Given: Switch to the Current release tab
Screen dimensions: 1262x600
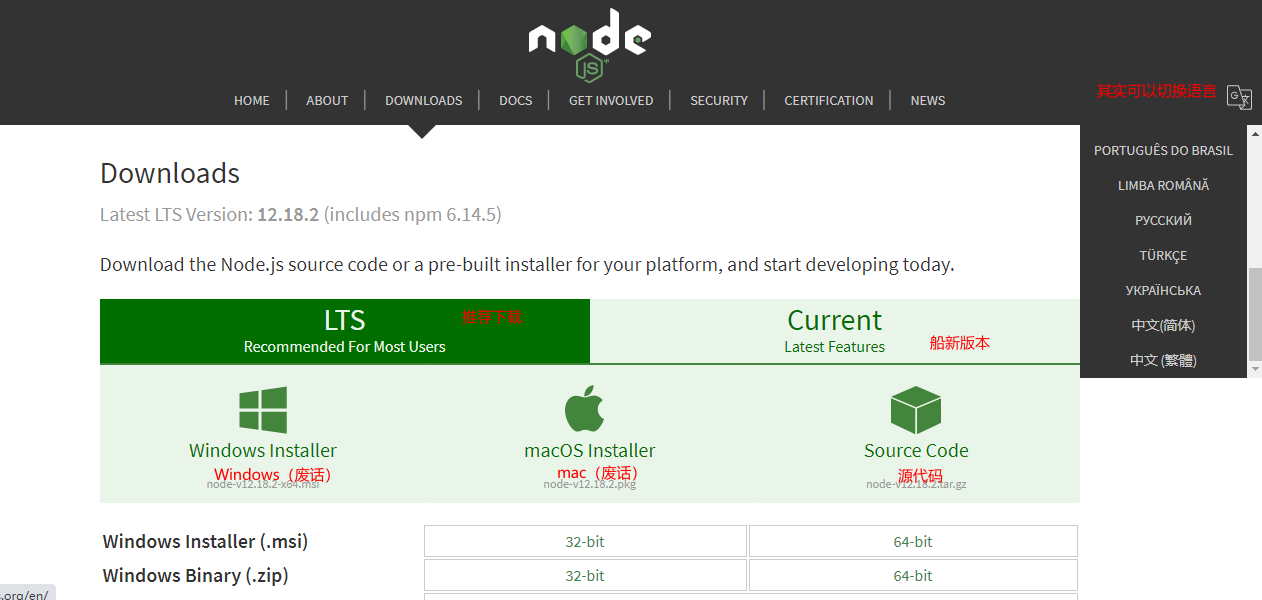Looking at the screenshot, I should [834, 331].
